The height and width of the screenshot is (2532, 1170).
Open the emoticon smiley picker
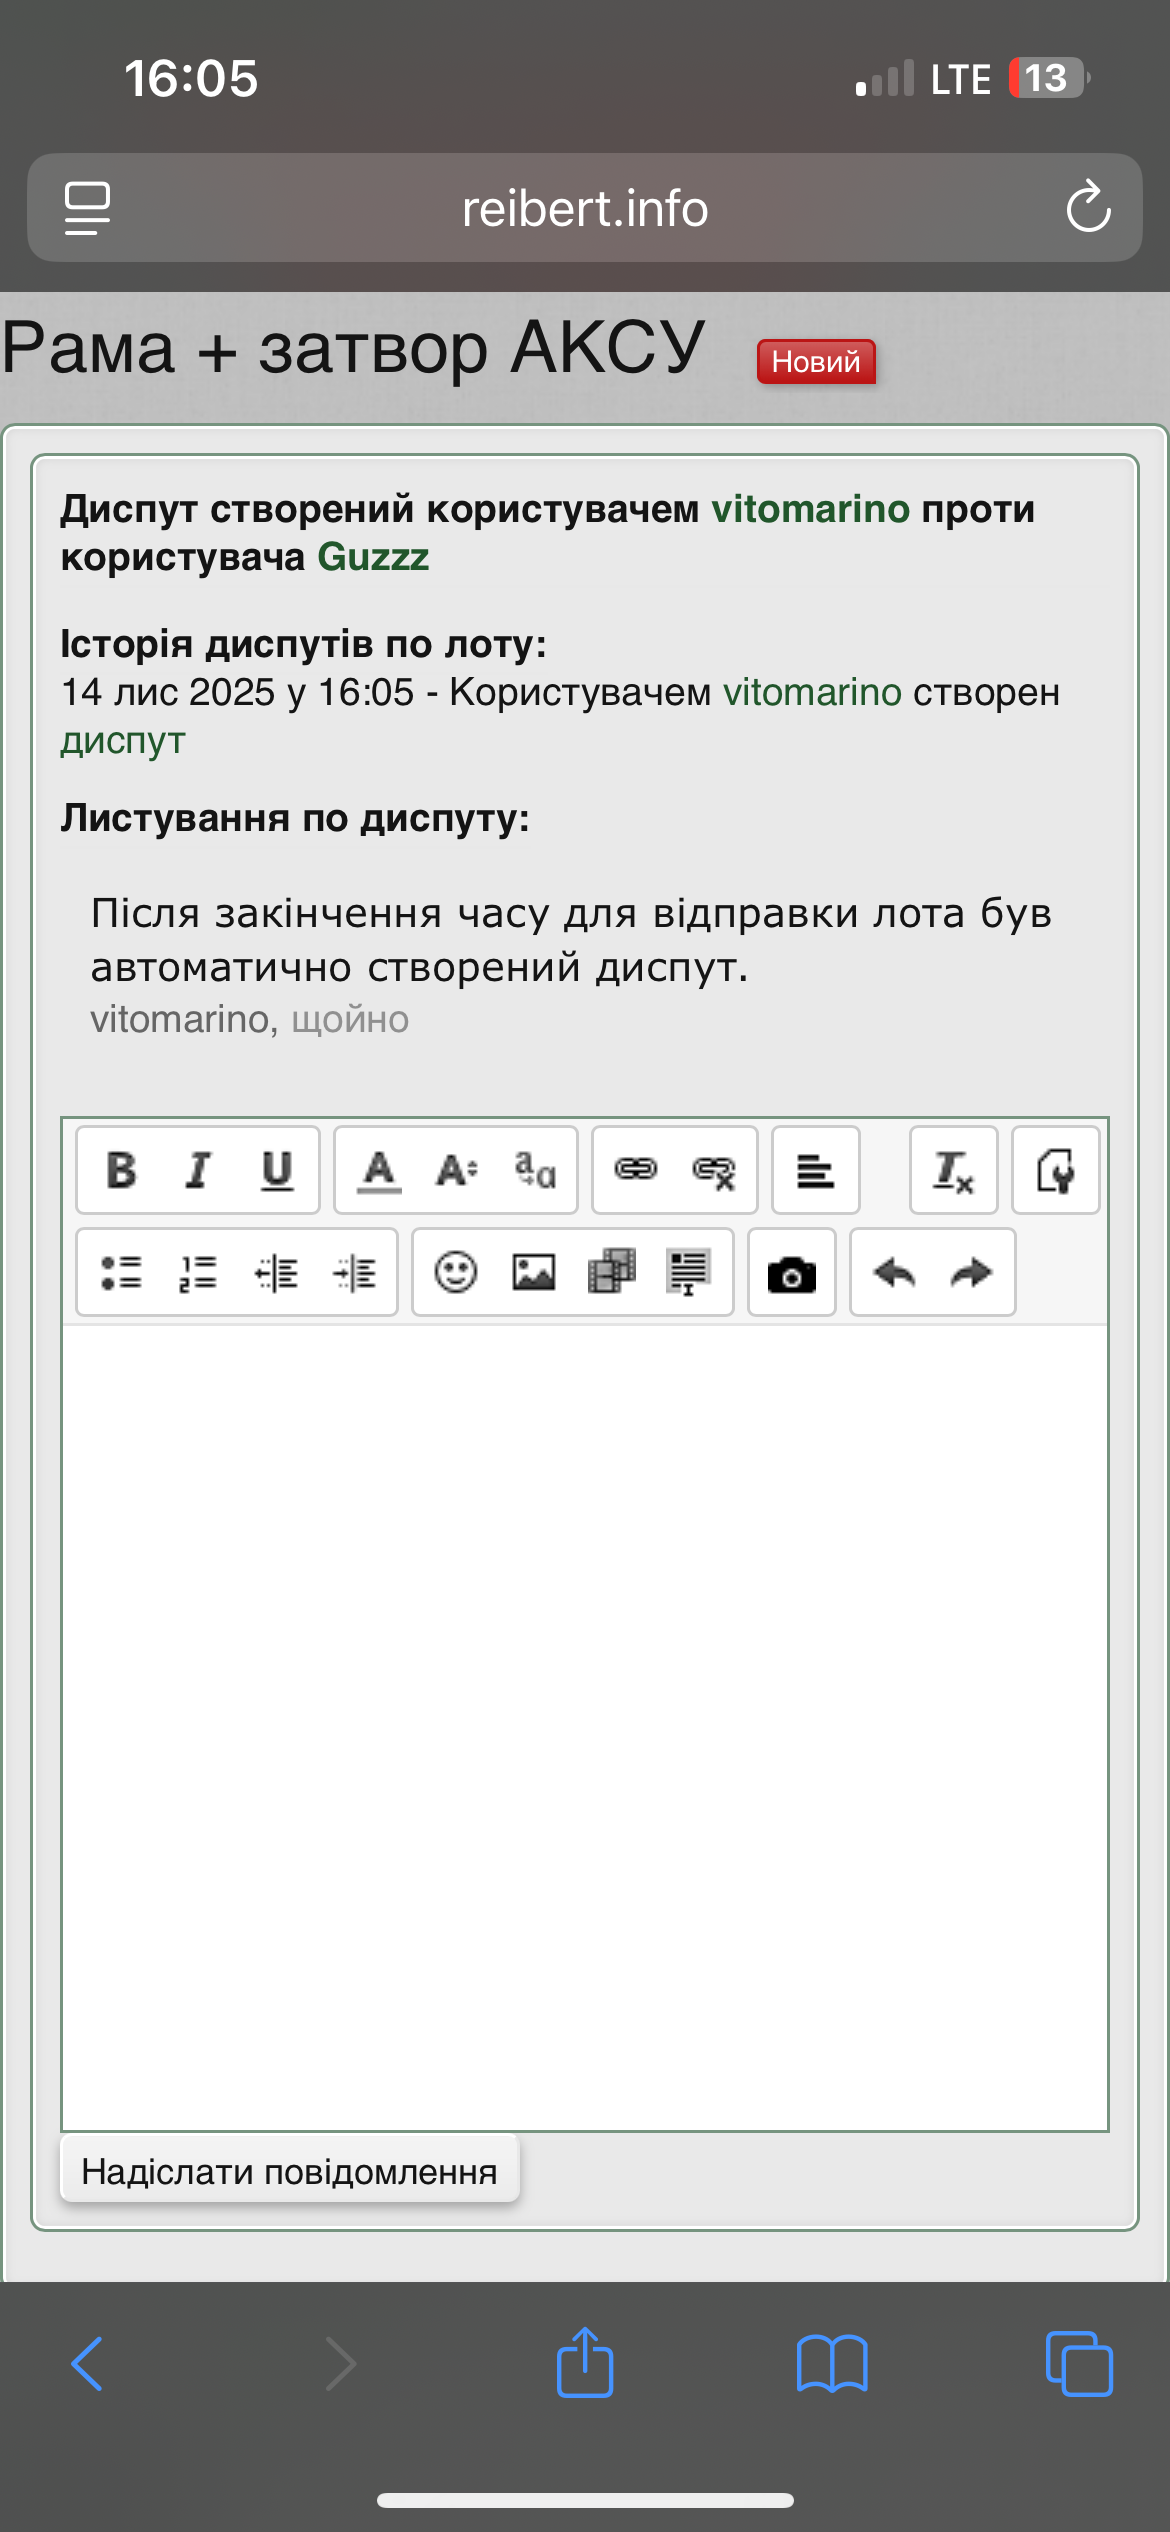pos(456,1272)
